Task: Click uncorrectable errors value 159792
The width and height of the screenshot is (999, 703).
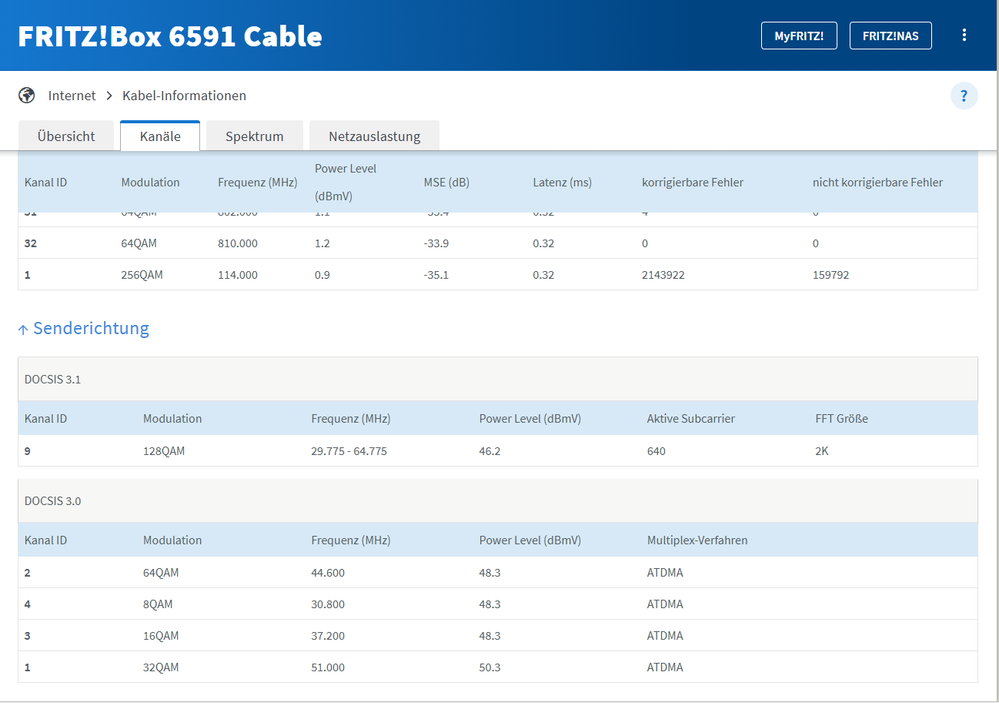Action: (x=831, y=275)
